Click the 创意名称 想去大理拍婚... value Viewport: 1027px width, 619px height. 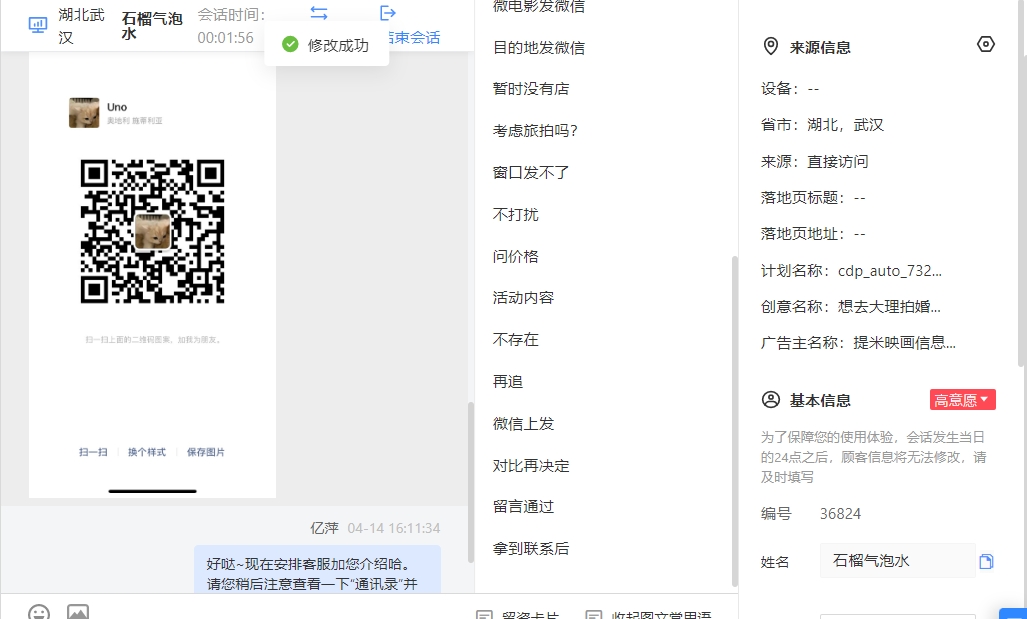[x=889, y=307]
